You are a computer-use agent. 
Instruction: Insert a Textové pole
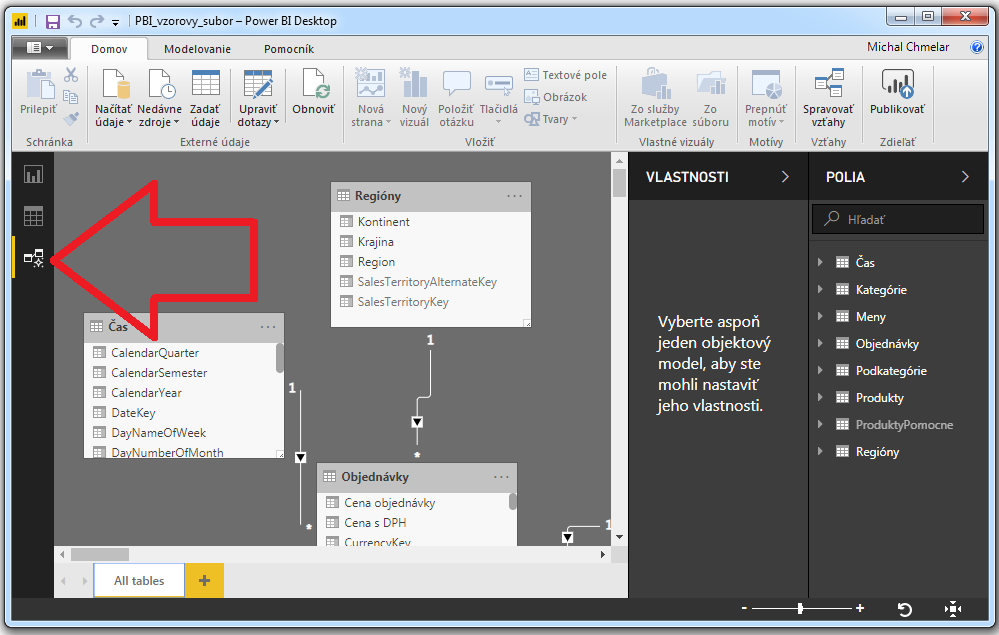pyautogui.click(x=565, y=75)
